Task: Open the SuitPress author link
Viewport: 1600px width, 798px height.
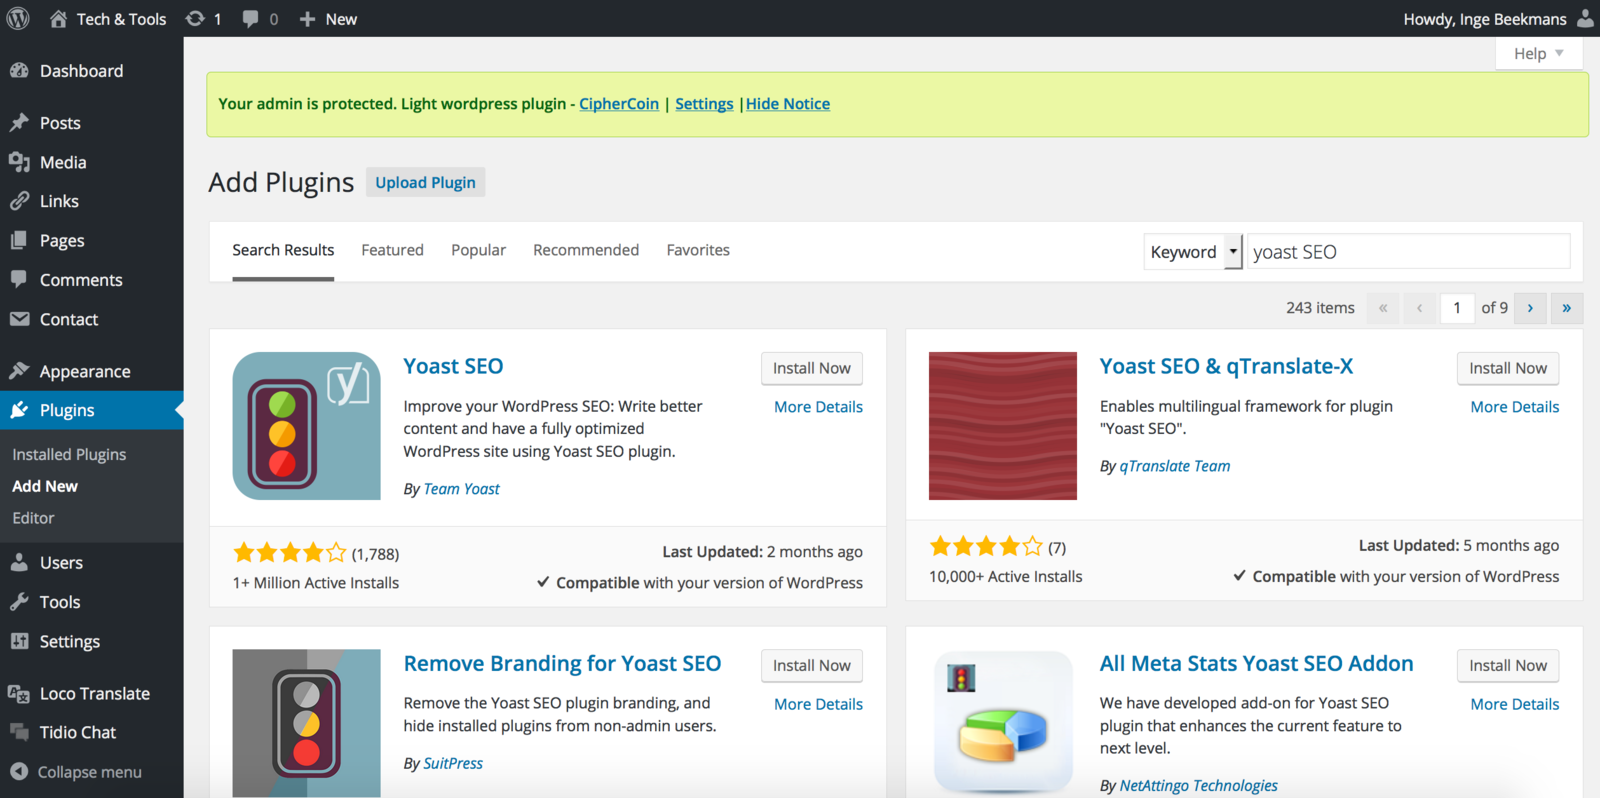Action: click(453, 763)
